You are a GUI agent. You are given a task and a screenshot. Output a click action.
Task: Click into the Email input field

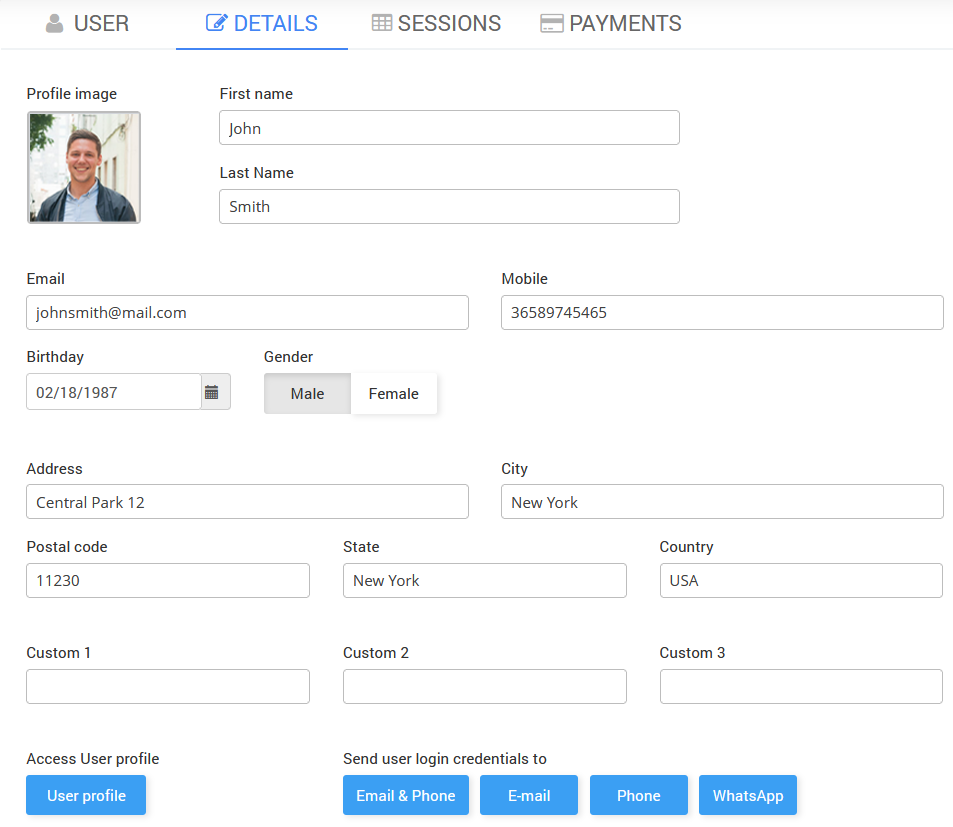(247, 313)
